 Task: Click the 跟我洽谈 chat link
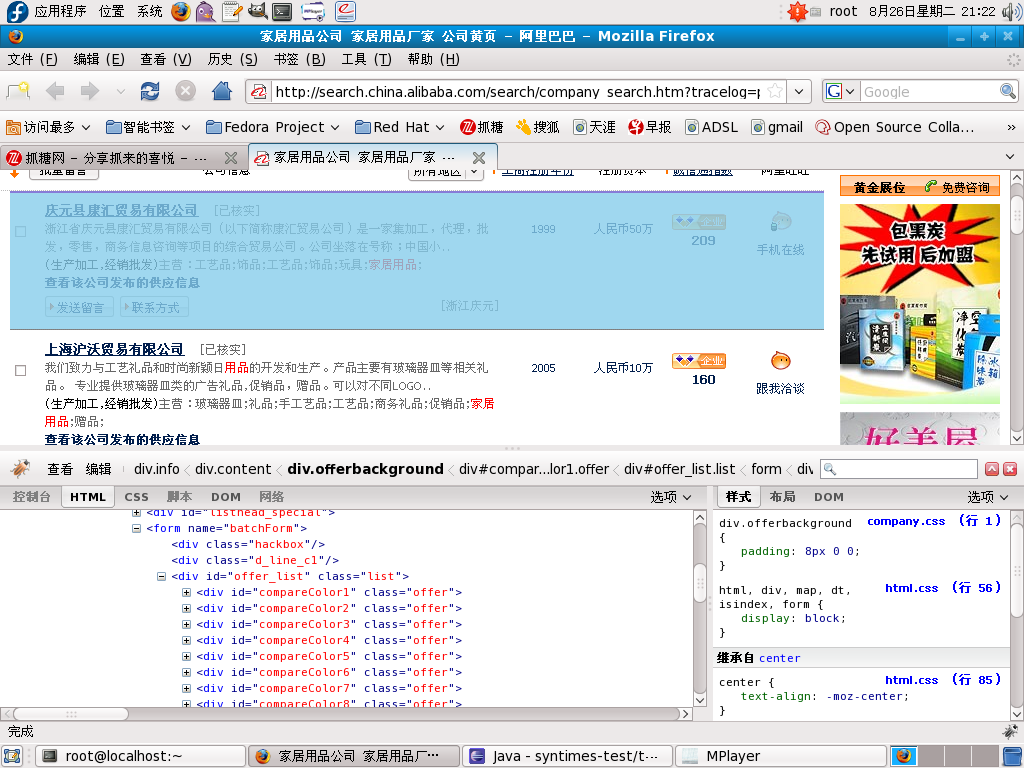tap(780, 389)
